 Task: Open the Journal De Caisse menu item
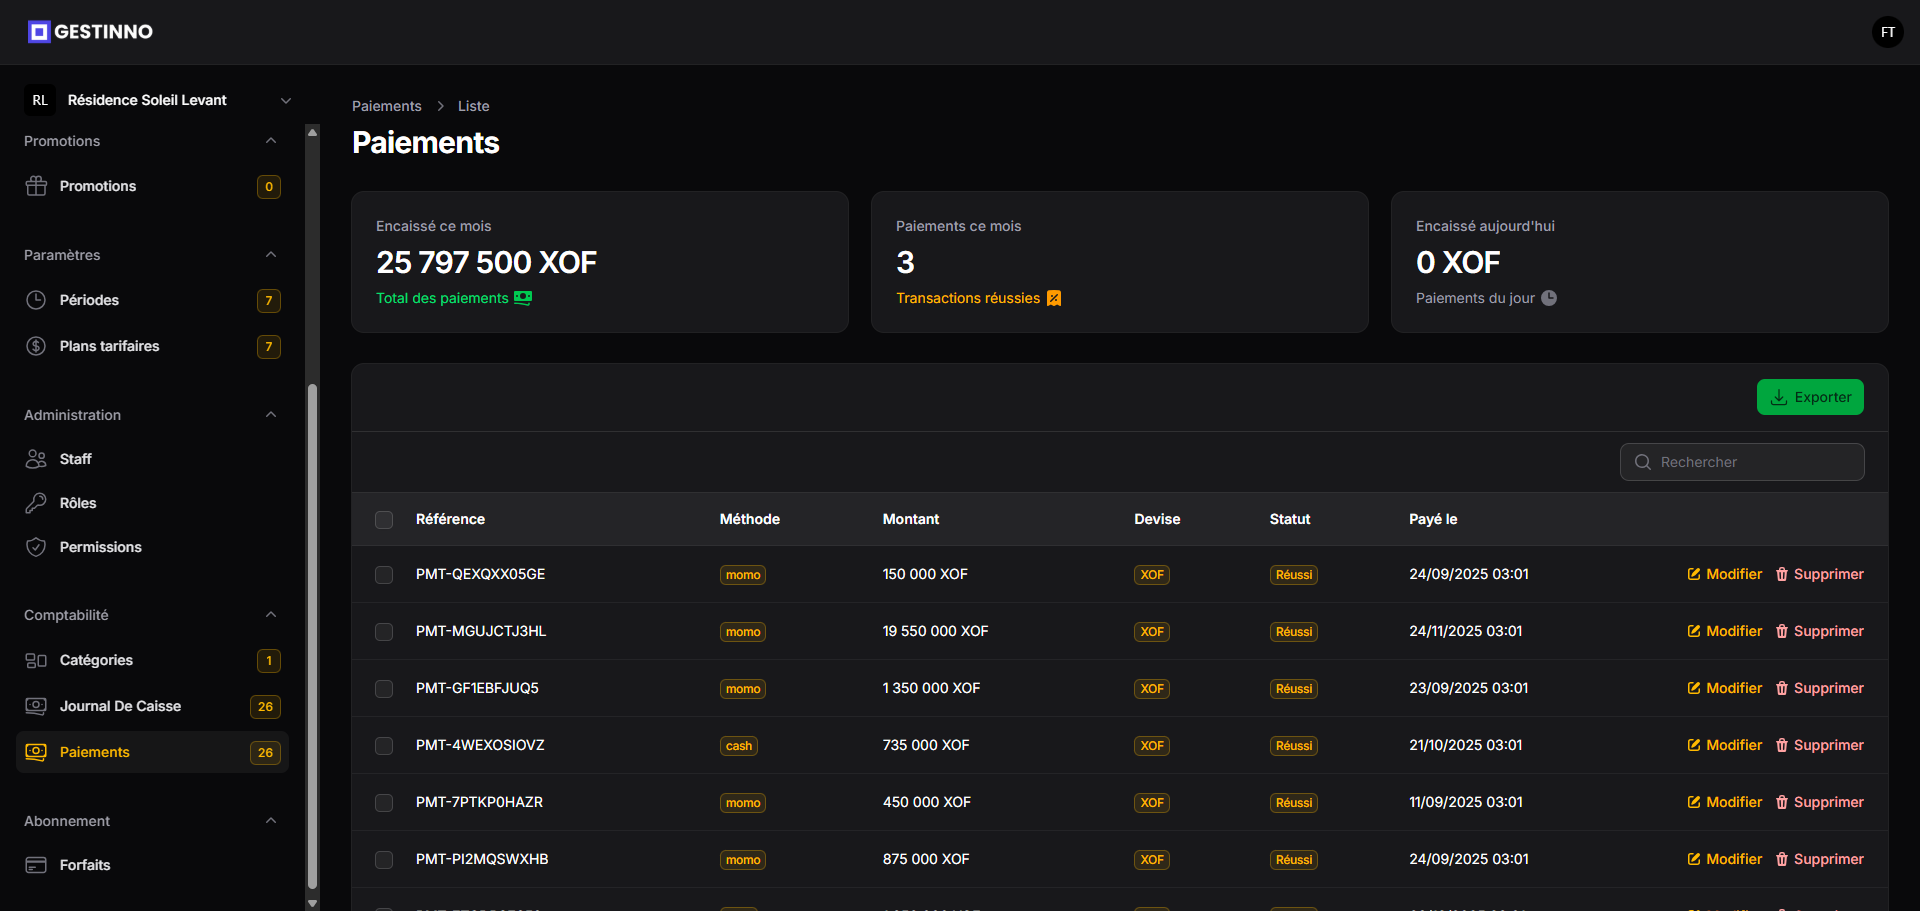(152, 706)
